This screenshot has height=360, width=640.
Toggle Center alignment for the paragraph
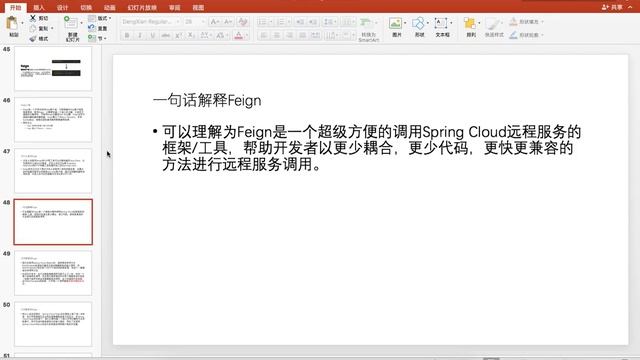tap(277, 36)
